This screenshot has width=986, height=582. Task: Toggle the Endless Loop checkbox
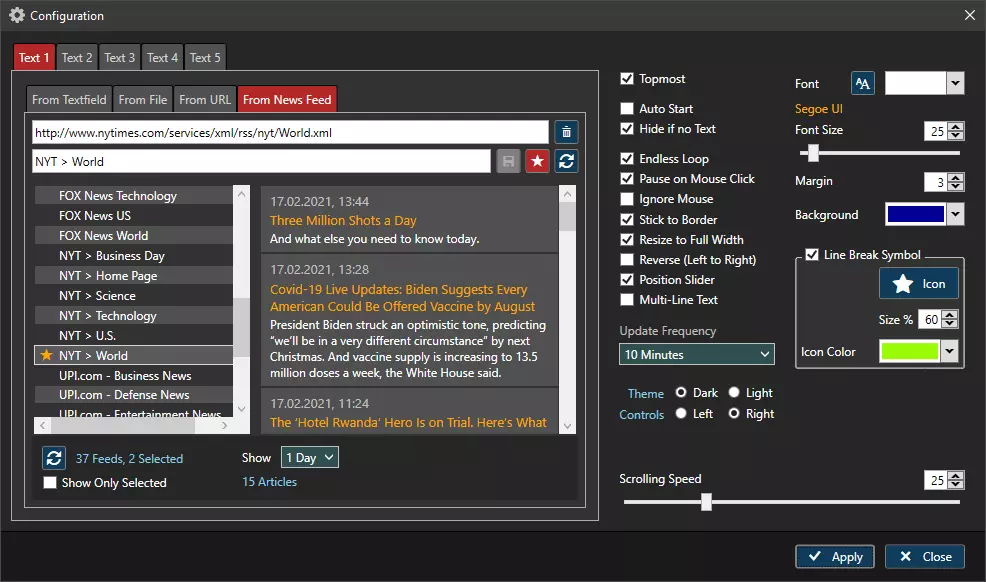click(627, 158)
